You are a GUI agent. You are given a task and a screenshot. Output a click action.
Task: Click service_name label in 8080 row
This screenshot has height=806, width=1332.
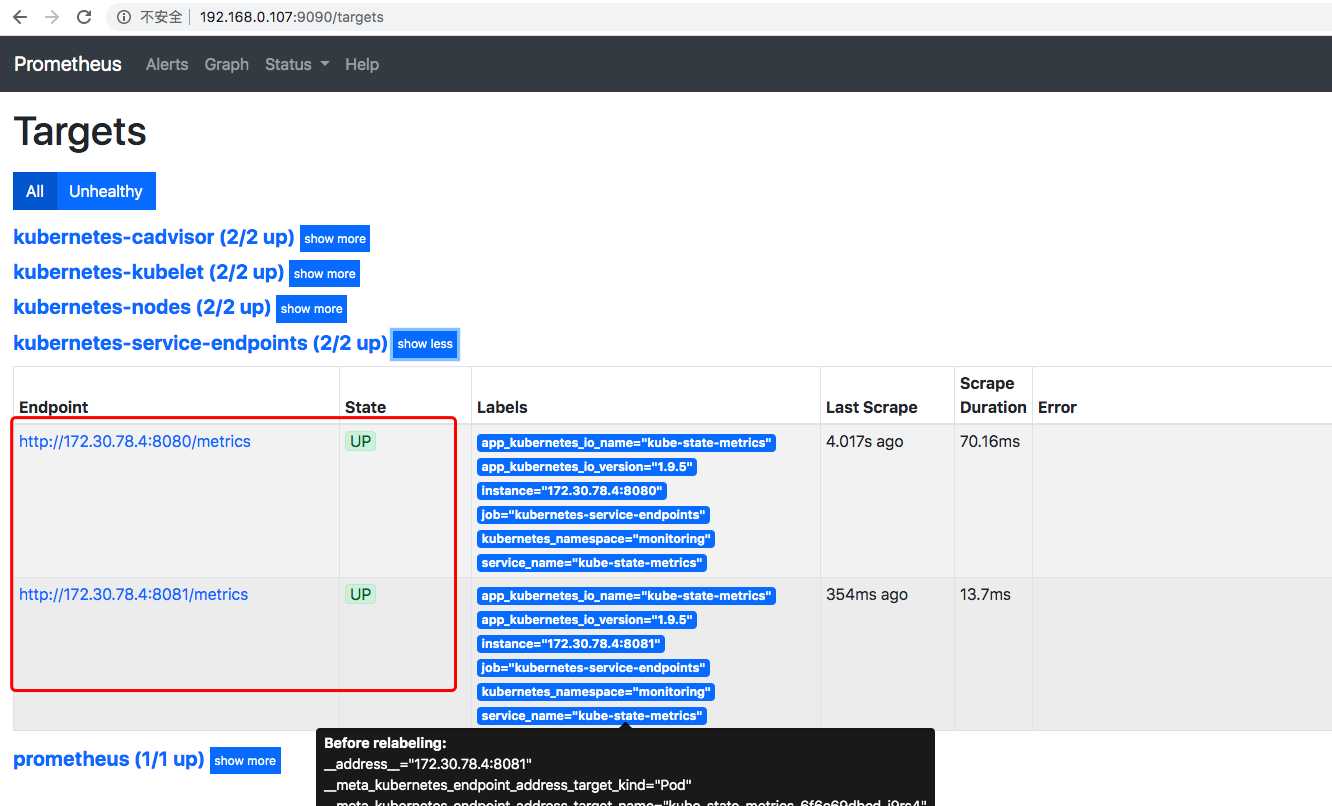coord(592,563)
